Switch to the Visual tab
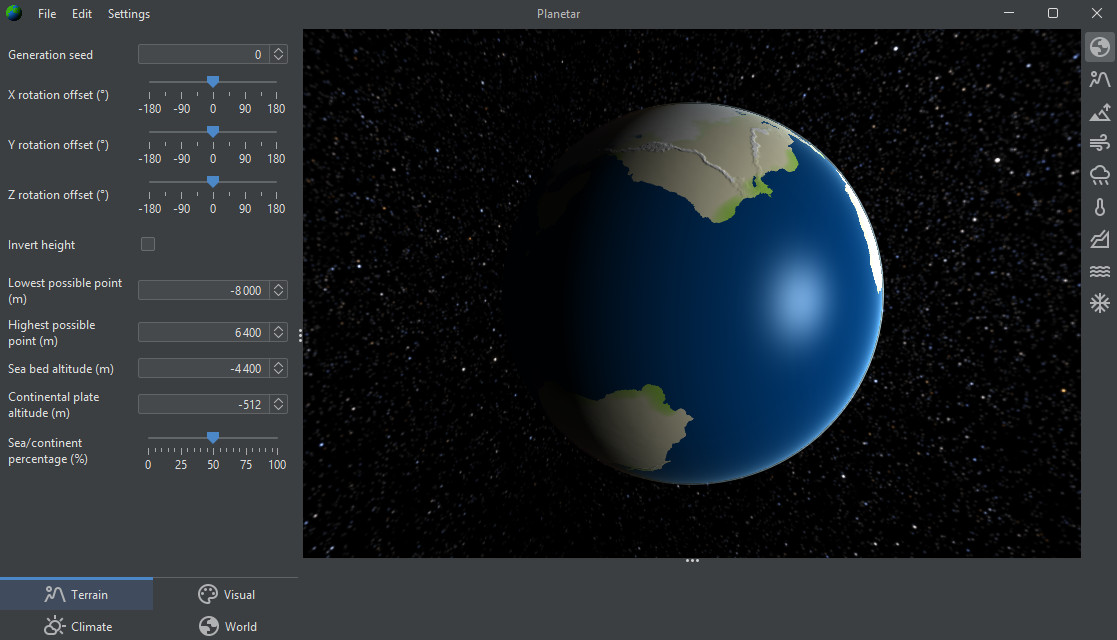1117x640 pixels. tap(226, 593)
